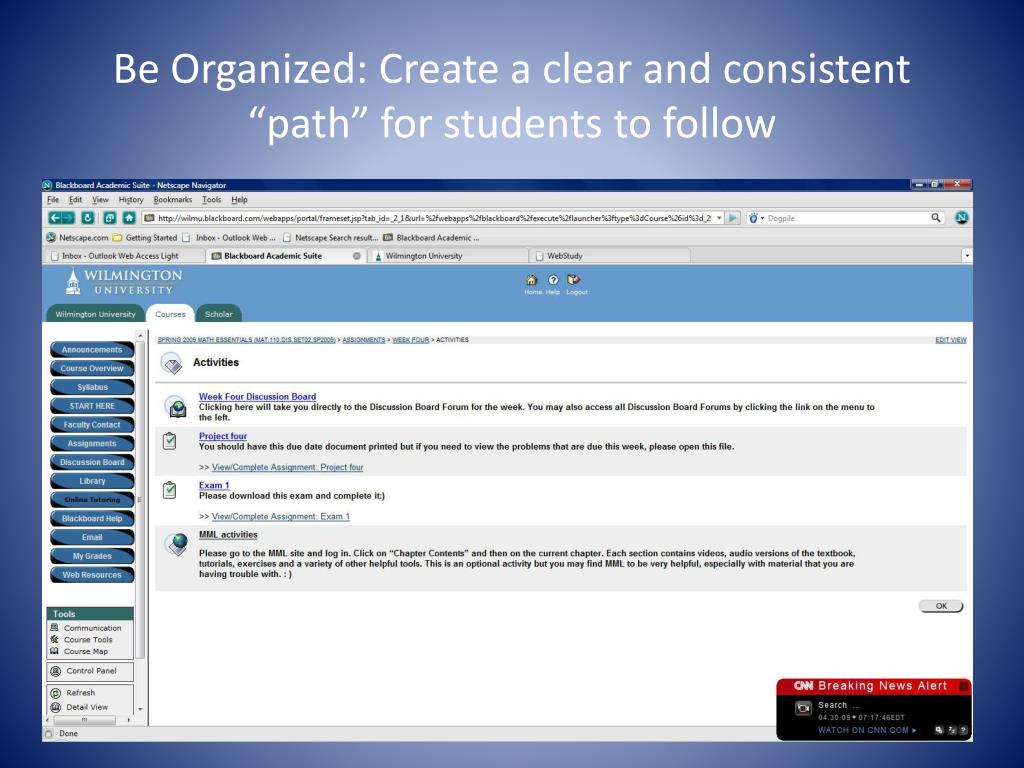The width and height of the screenshot is (1024, 768).
Task: Click the Blackboard Logout icon
Action: (x=573, y=280)
